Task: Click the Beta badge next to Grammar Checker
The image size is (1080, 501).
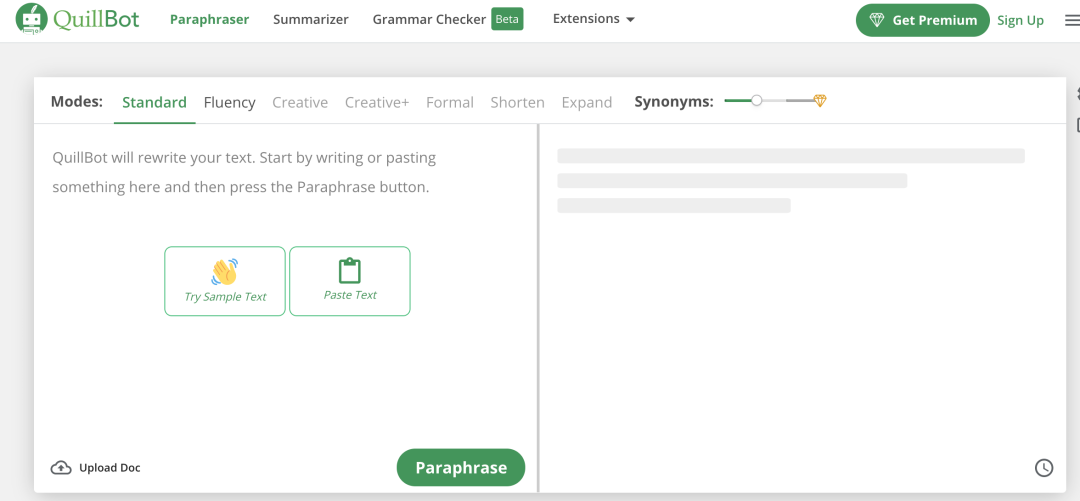Action: (507, 19)
